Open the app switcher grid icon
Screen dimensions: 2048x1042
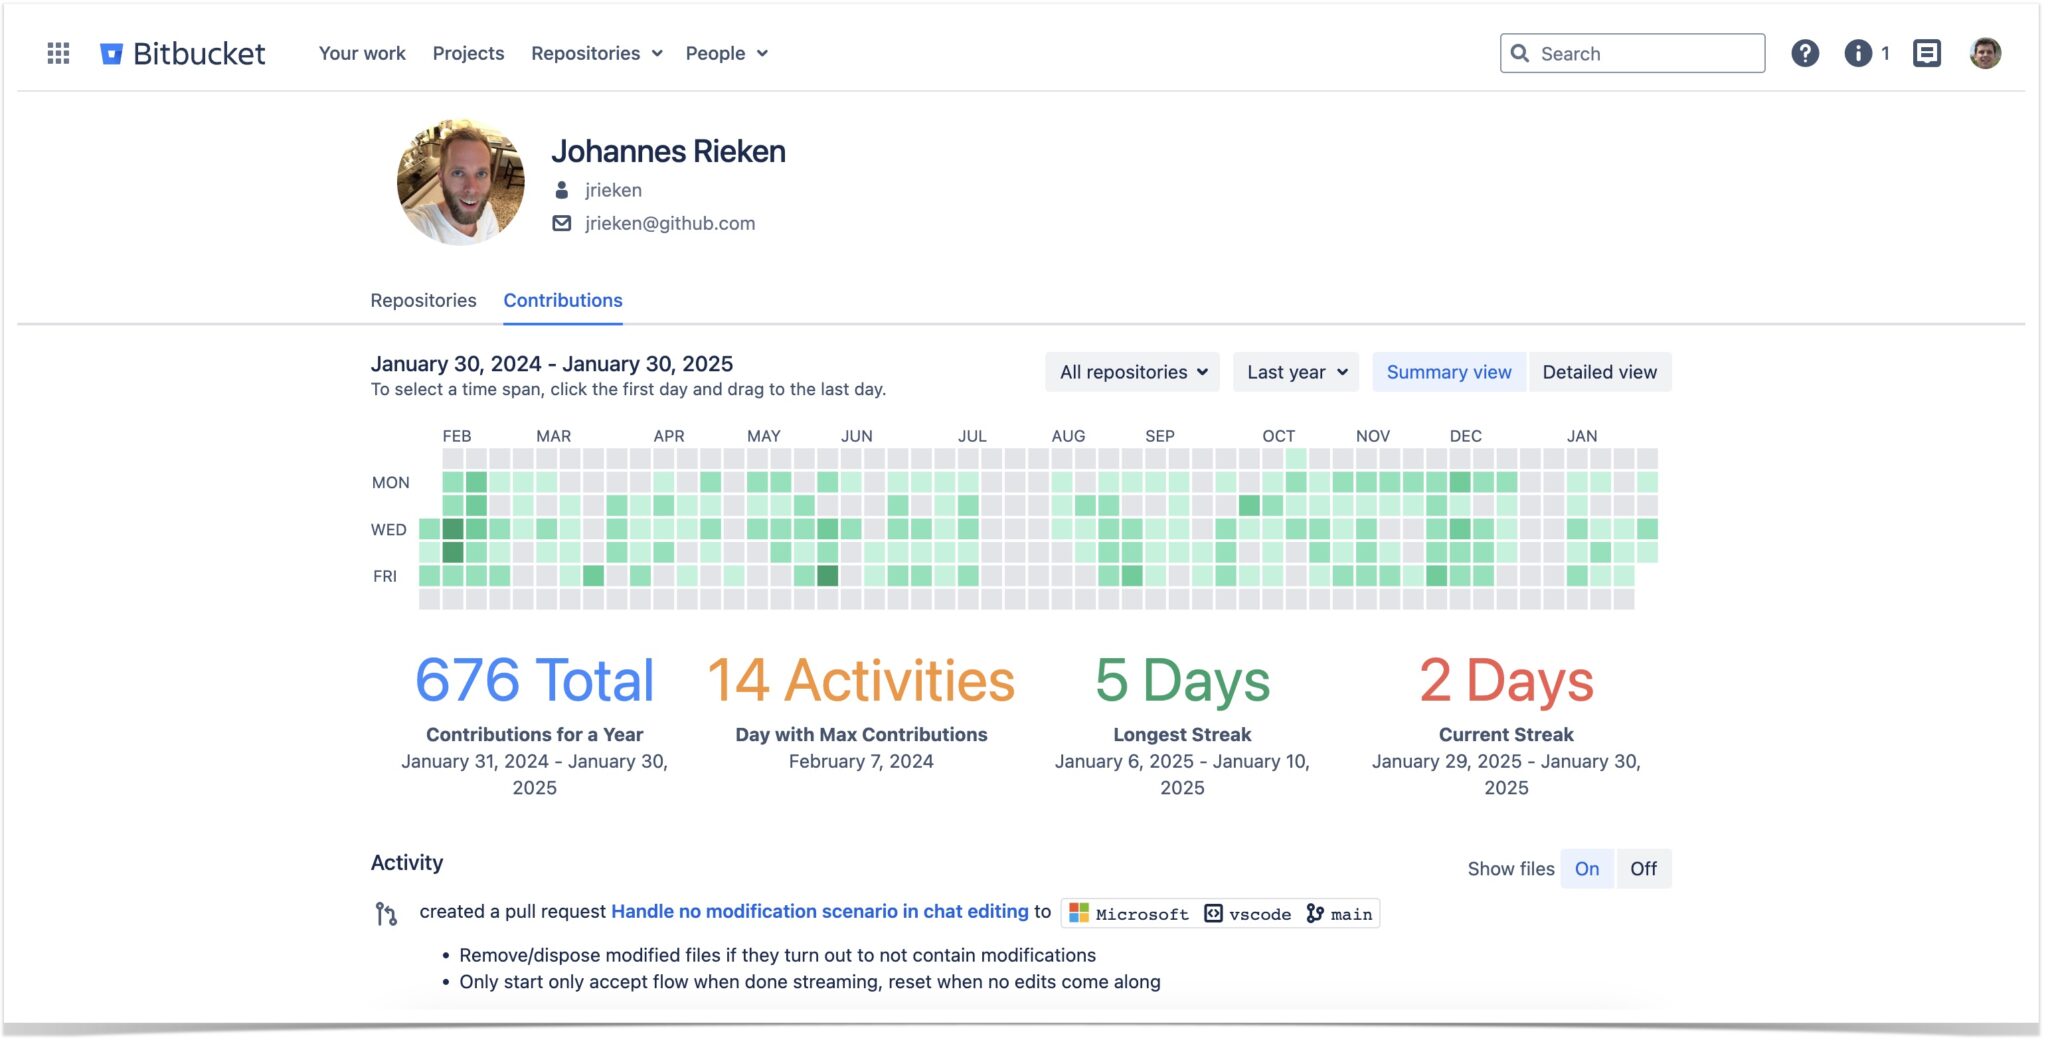pos(57,53)
